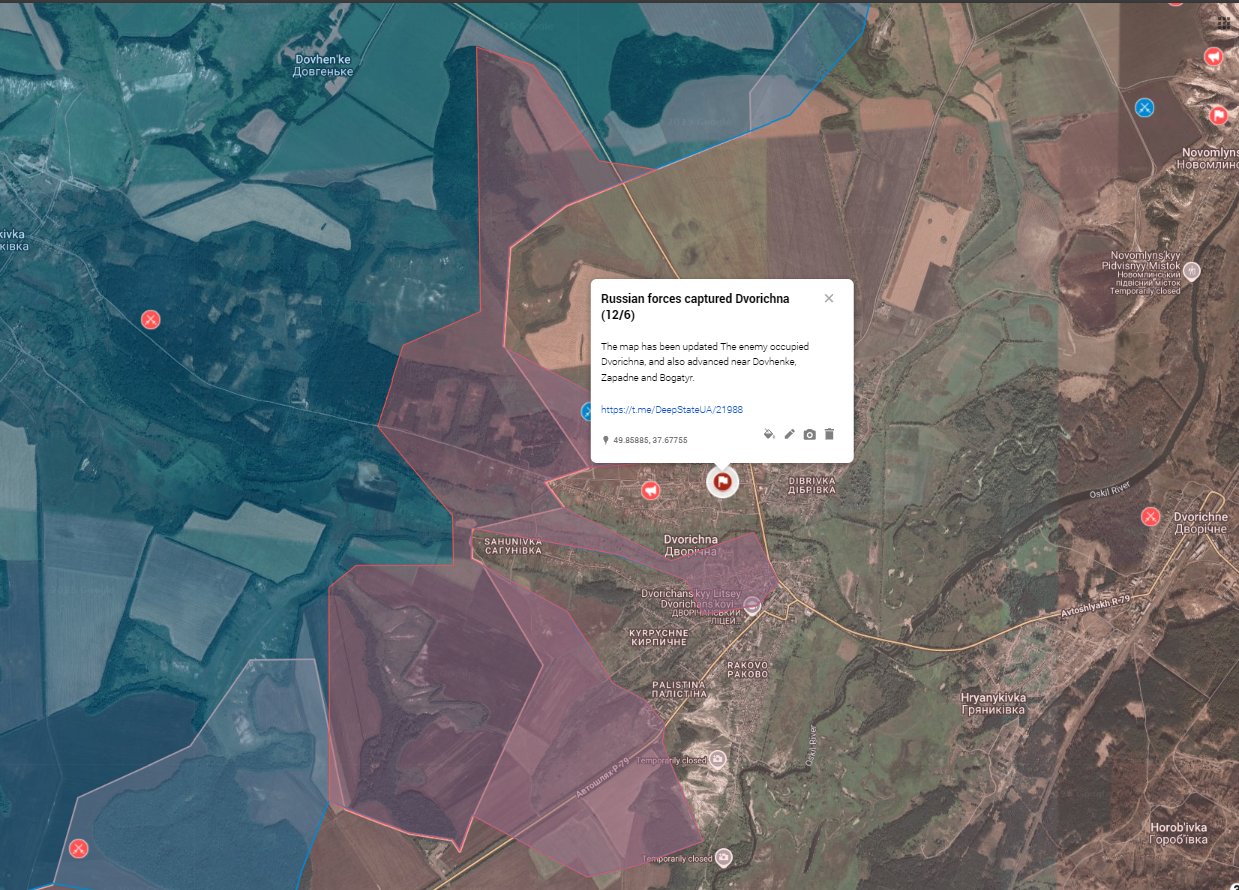The width and height of the screenshot is (1239, 890).
Task: Click the red crossed-swords marker at bottom left
Action: point(79,848)
